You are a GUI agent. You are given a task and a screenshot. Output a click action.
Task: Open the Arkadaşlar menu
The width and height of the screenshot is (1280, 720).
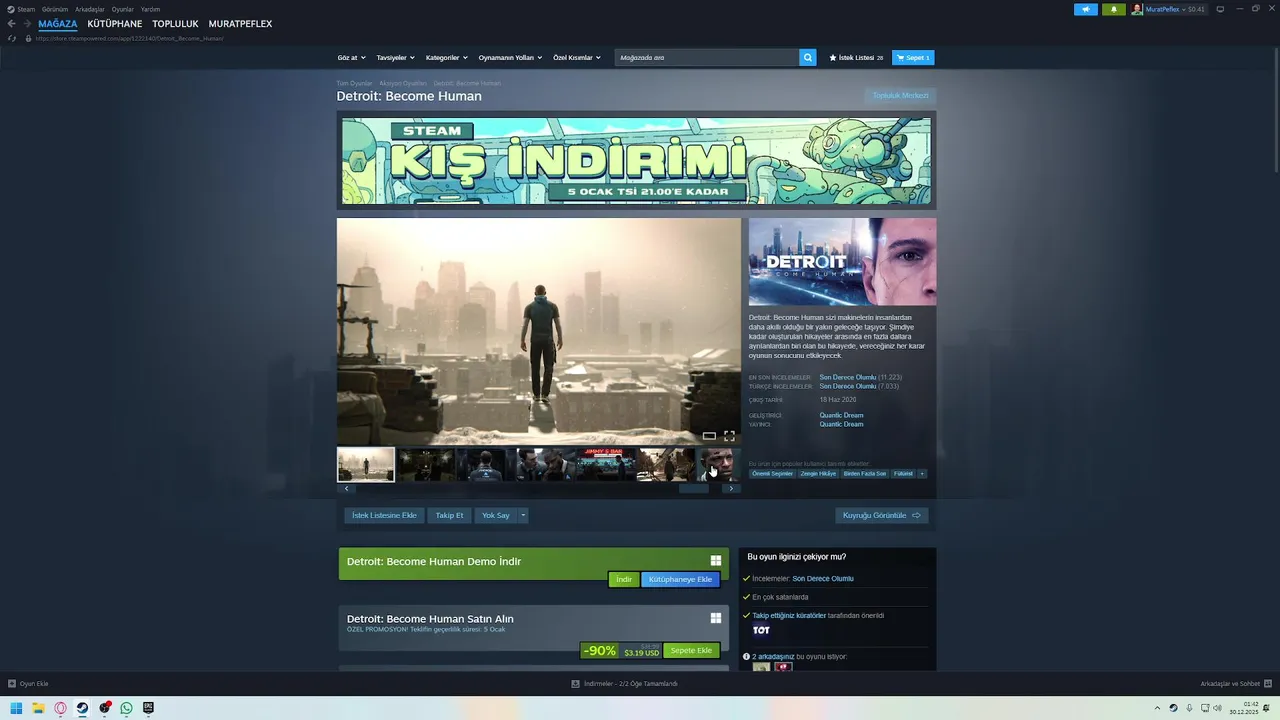click(90, 9)
